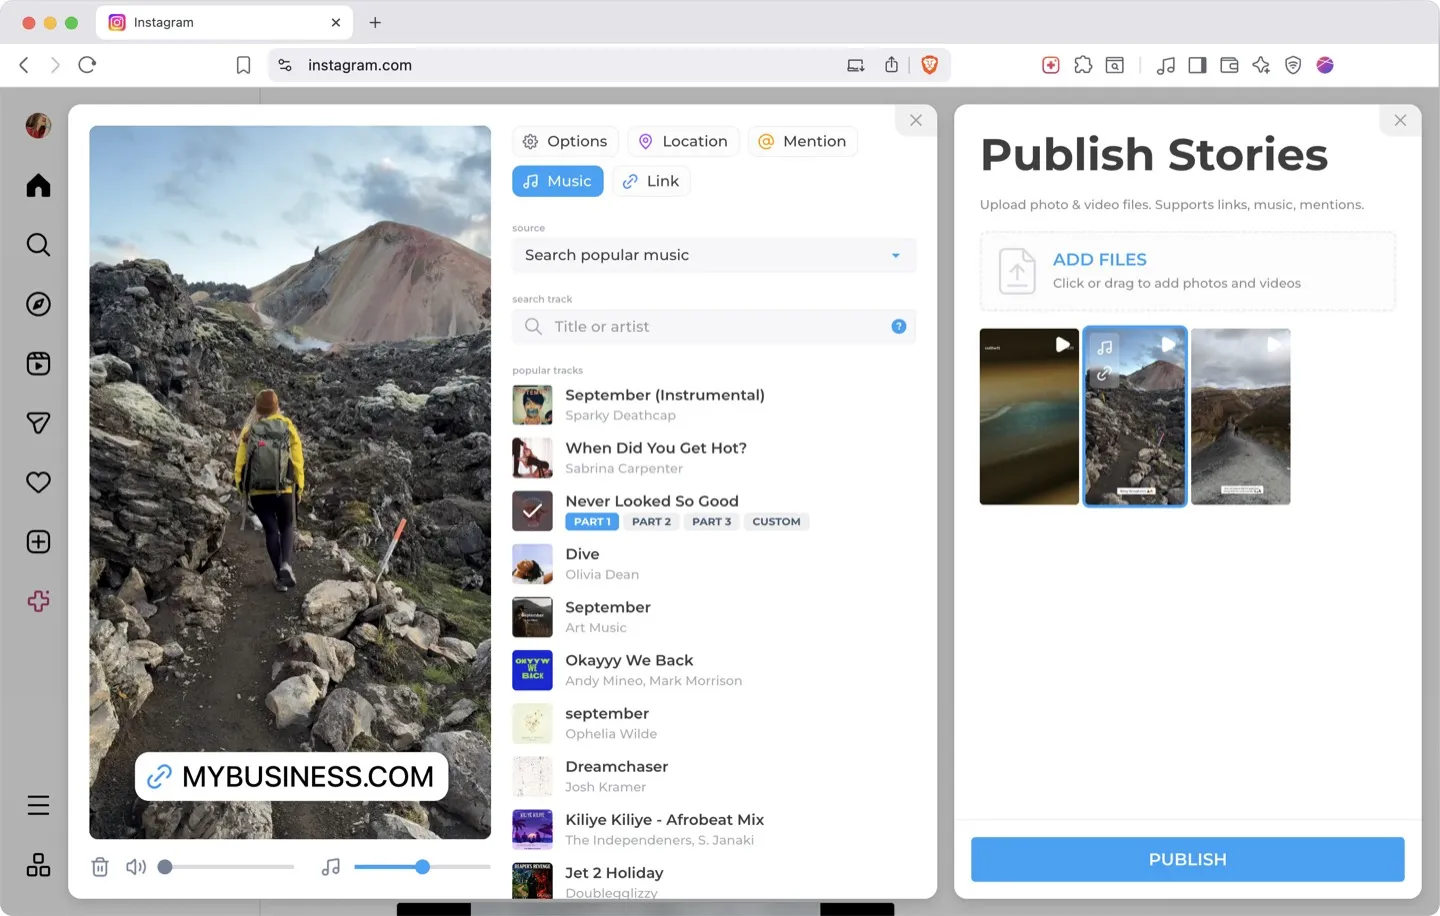Open the Reels icon in the sidebar

[37, 363]
